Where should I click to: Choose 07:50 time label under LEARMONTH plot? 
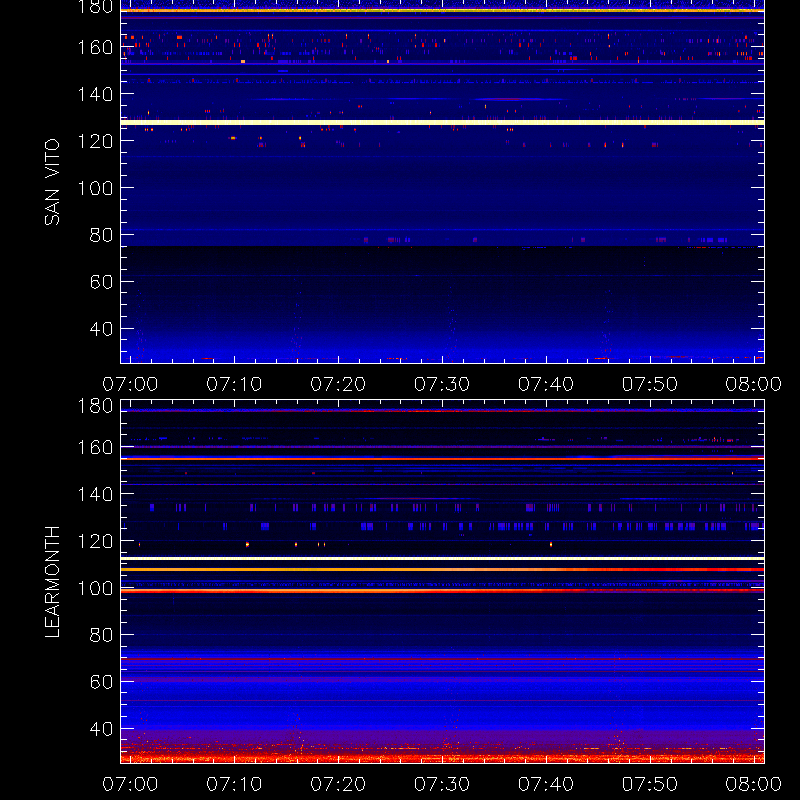(649, 784)
